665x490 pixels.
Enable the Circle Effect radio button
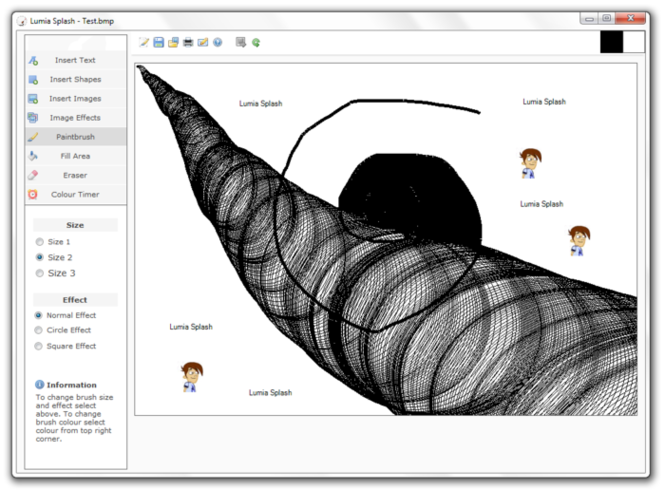(40, 330)
